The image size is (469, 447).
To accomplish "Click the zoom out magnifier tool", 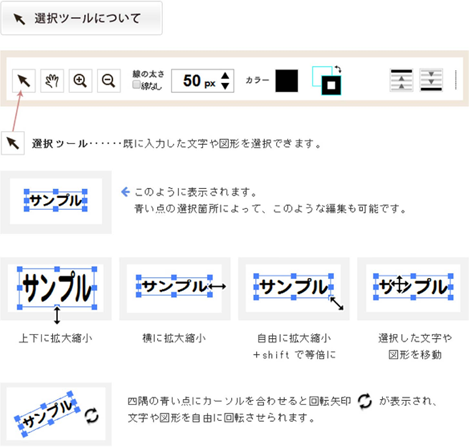I will 109,81.
